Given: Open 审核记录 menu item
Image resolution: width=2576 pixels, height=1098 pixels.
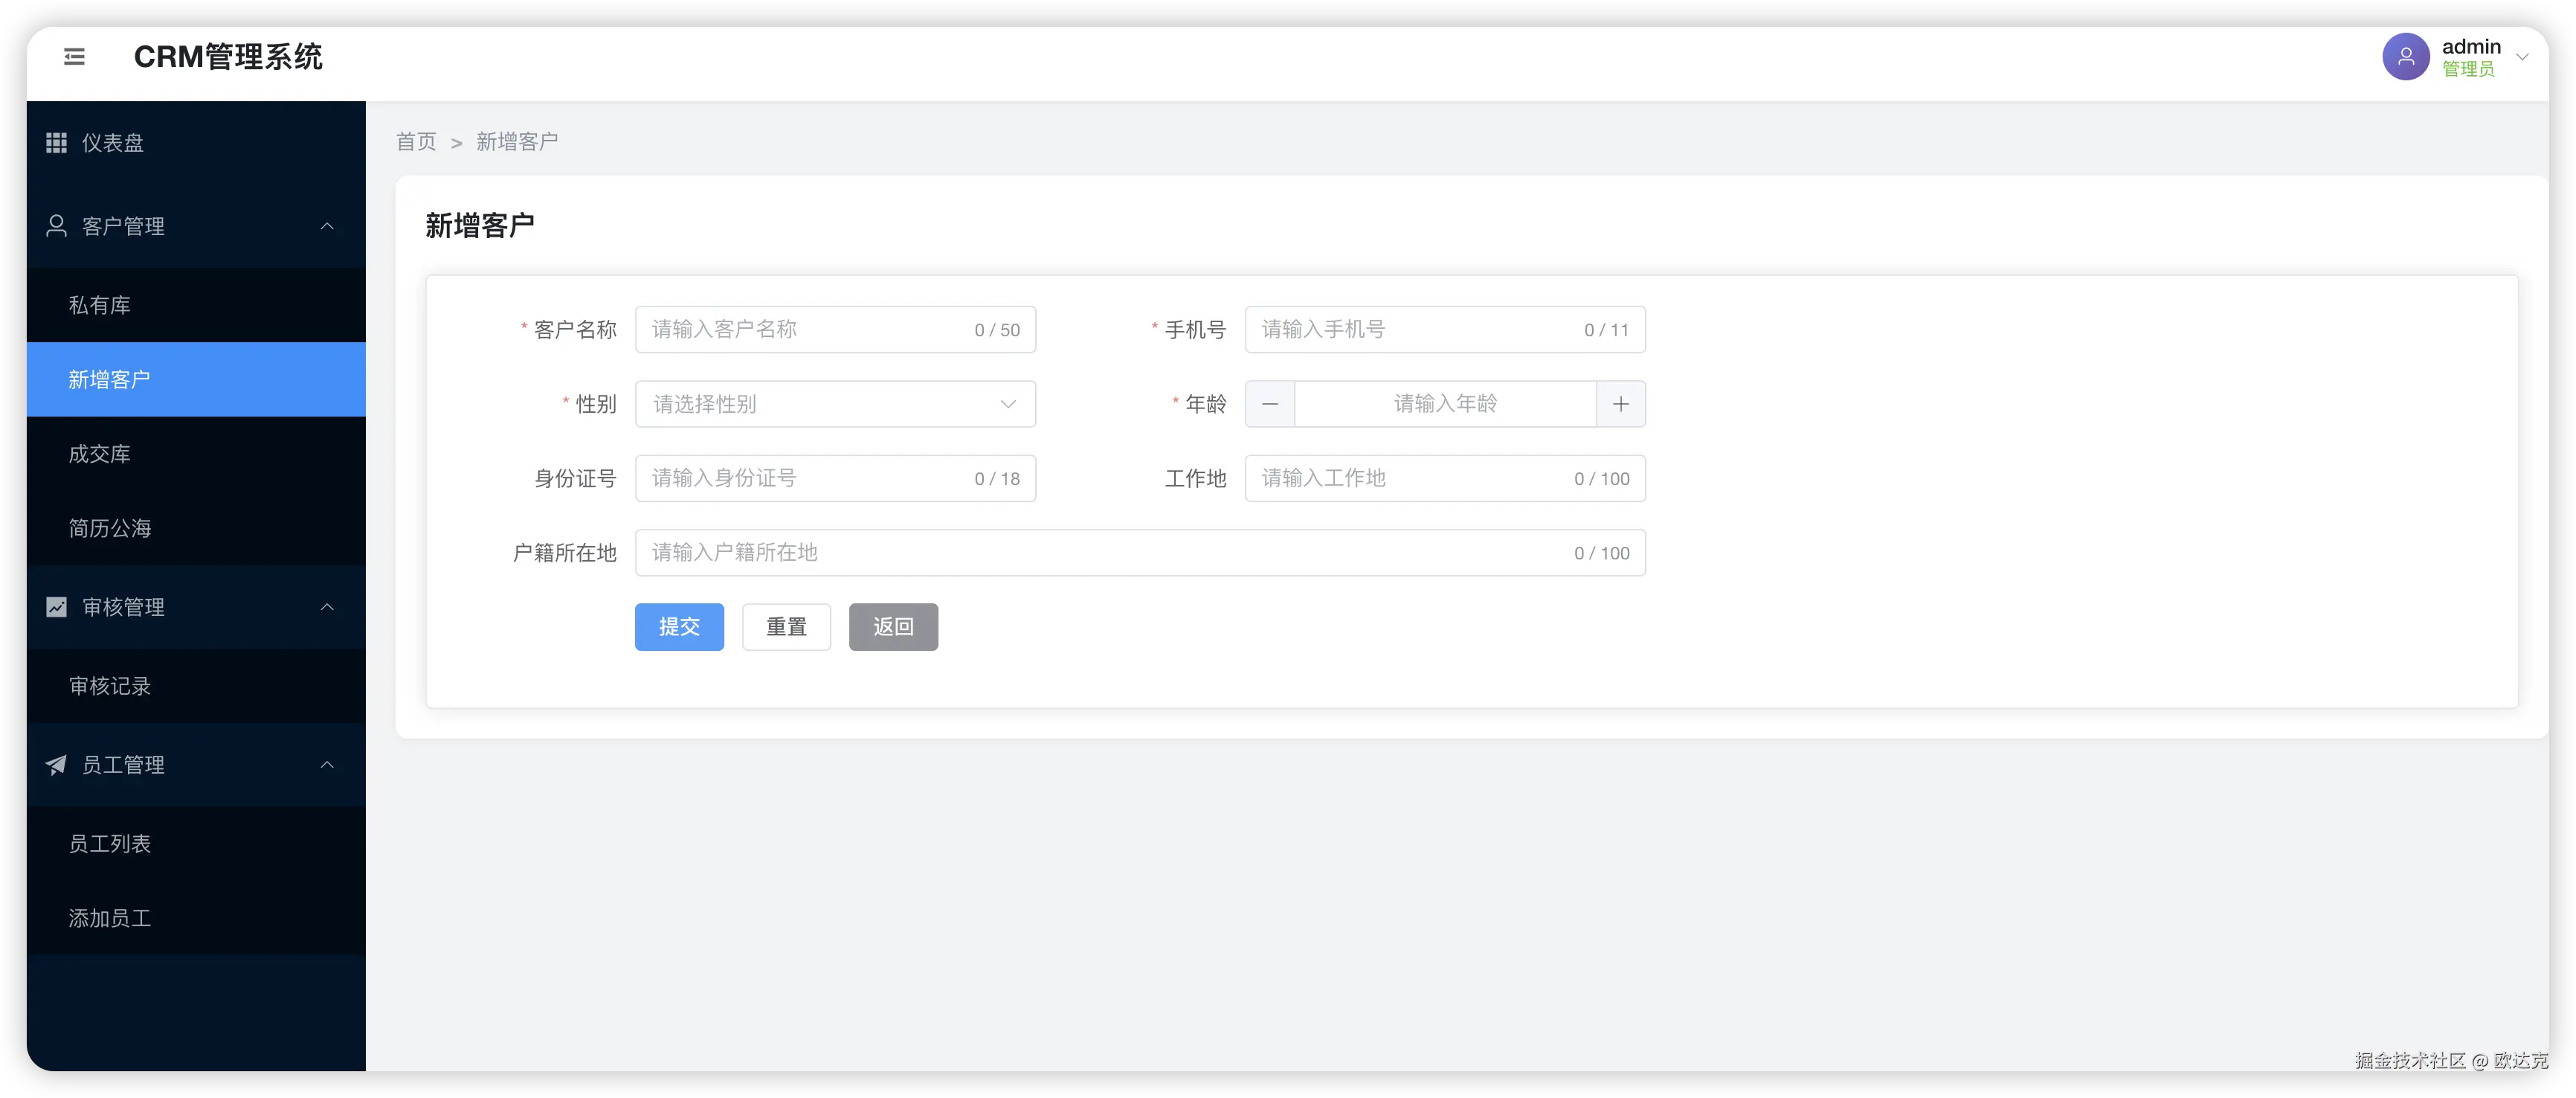Looking at the screenshot, I should pyautogui.click(x=110, y=686).
